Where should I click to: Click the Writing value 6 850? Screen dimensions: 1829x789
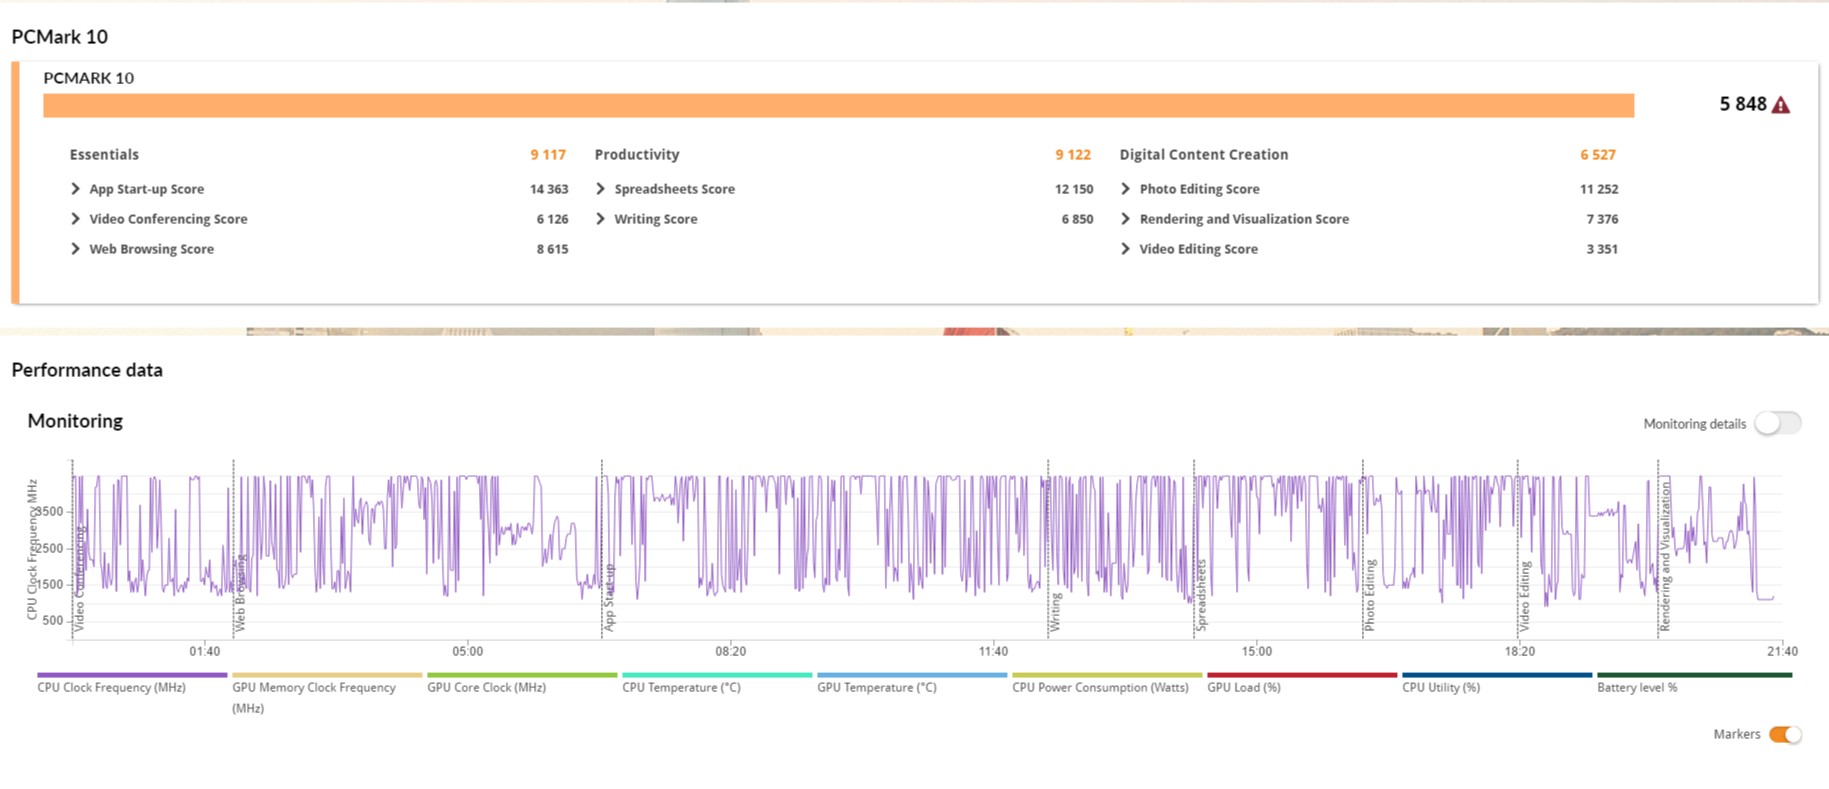(1077, 219)
